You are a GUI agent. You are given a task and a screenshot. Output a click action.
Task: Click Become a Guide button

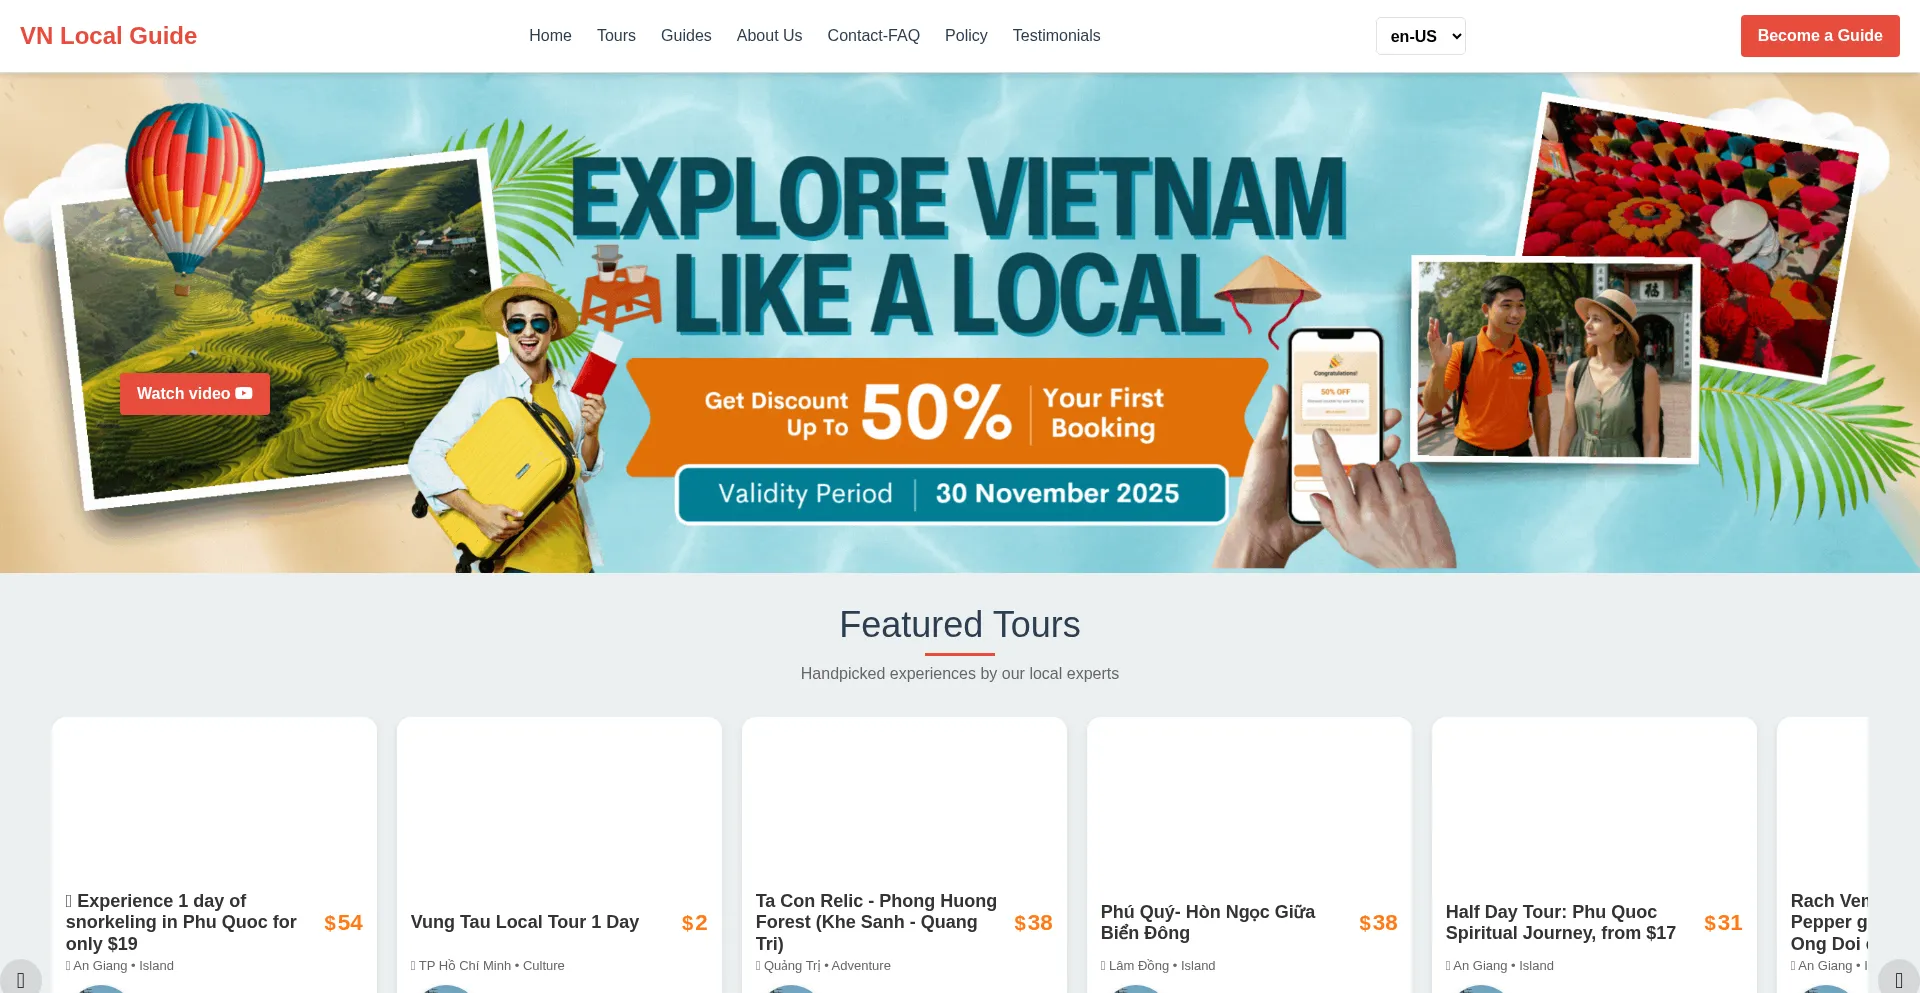tap(1820, 36)
